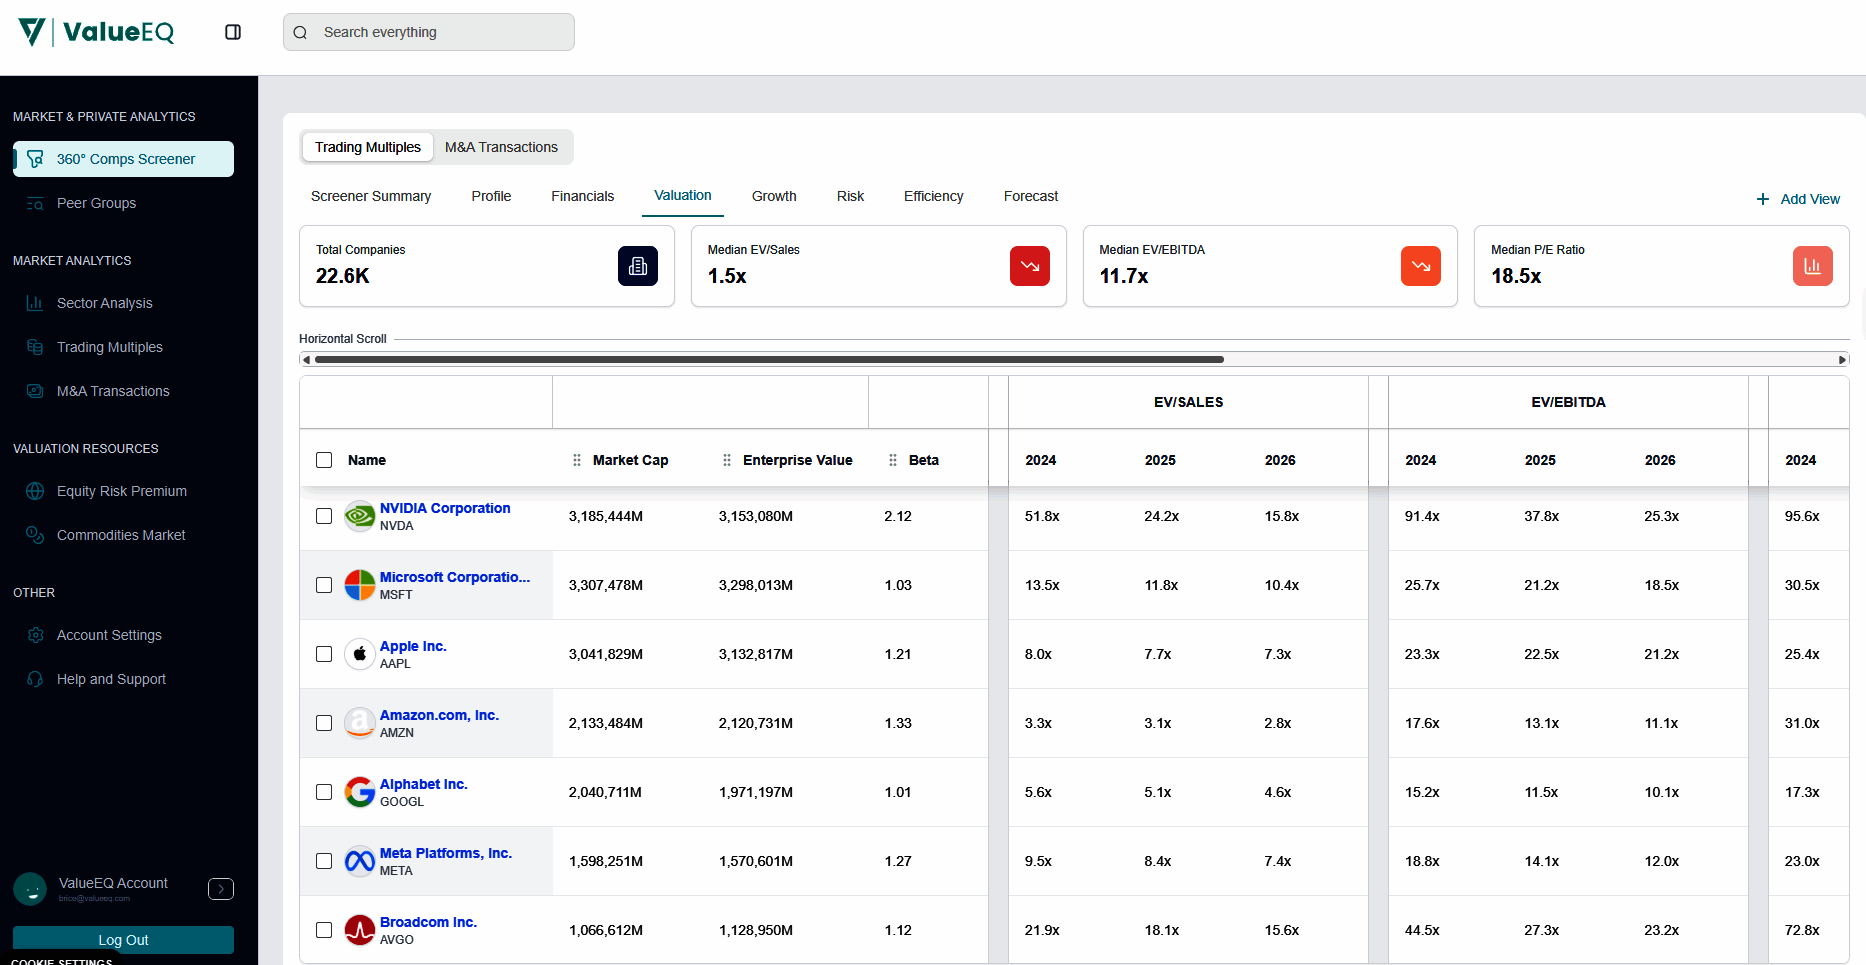
Task: Open the Growth view tab
Action: pos(774,196)
